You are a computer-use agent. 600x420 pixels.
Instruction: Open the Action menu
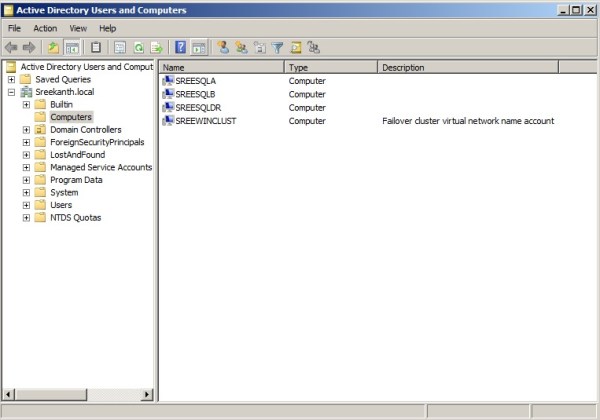(45, 28)
